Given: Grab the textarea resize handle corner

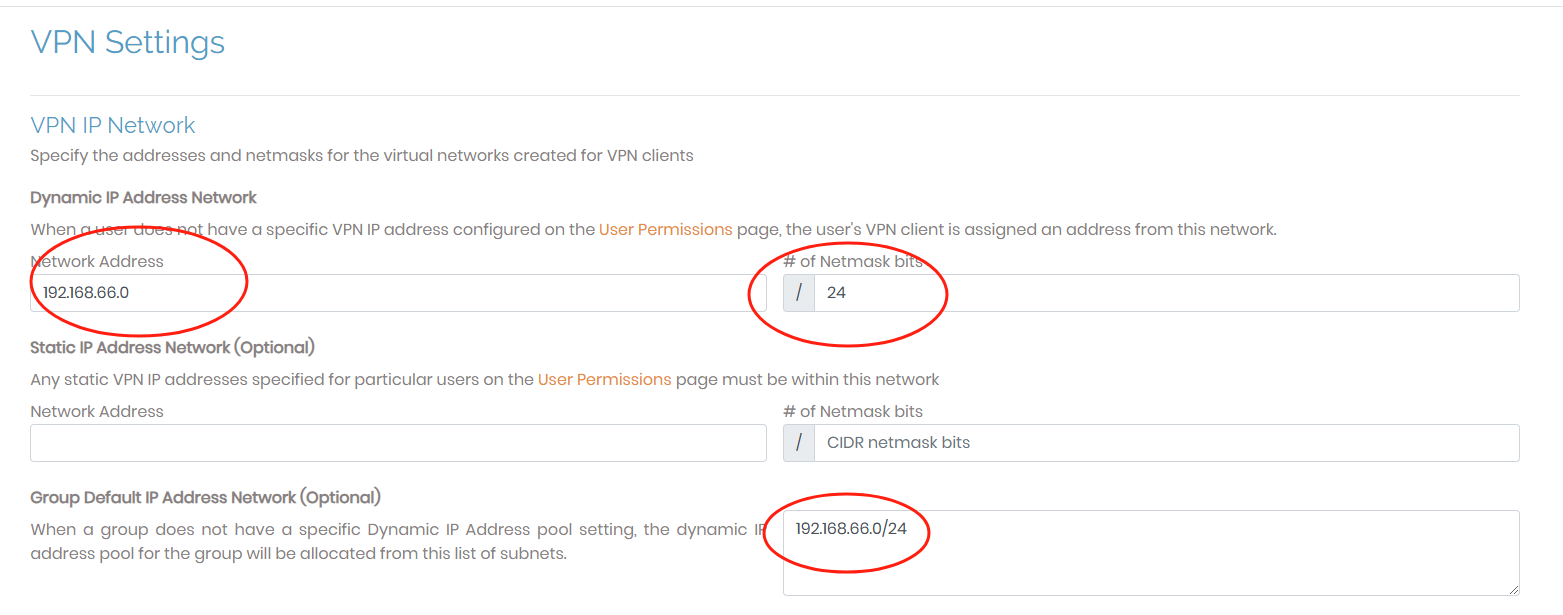Looking at the screenshot, I should click(x=1513, y=590).
